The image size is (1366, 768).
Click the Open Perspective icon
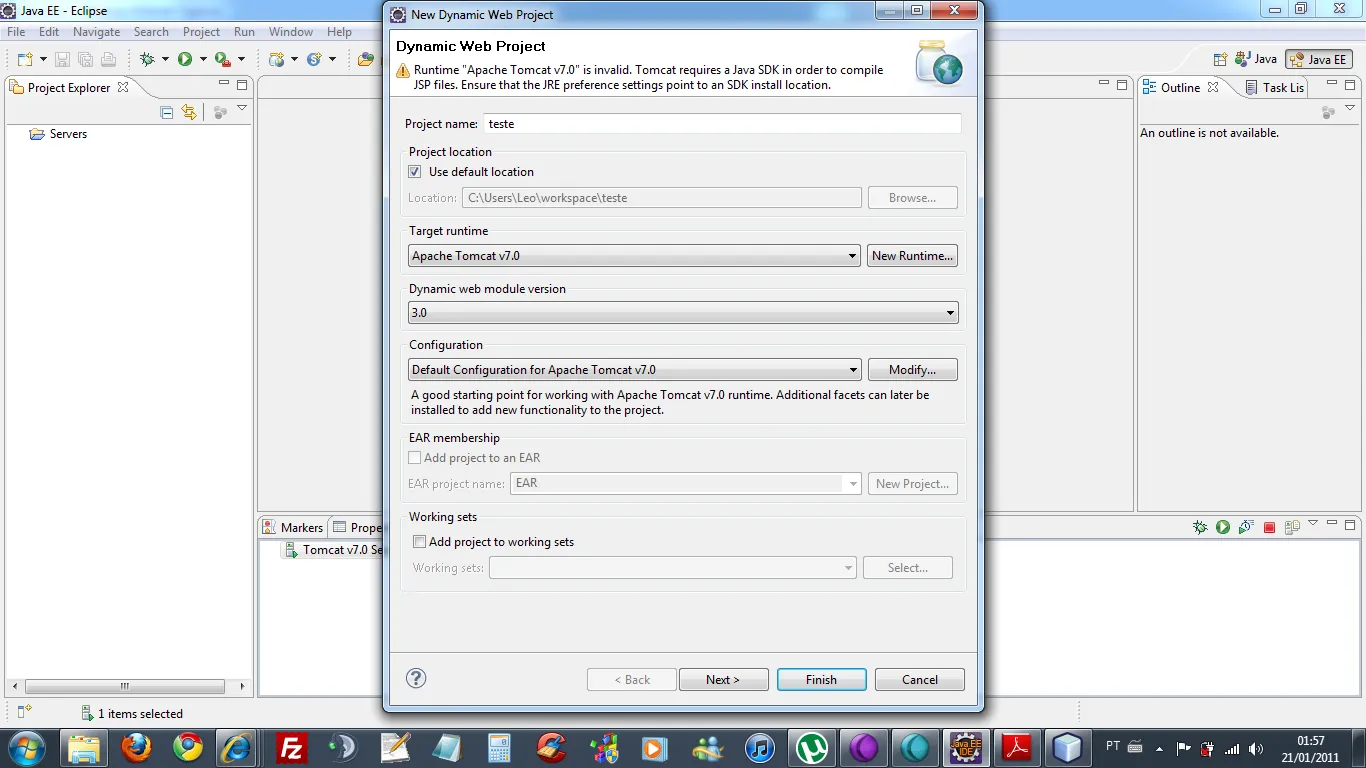point(1220,59)
